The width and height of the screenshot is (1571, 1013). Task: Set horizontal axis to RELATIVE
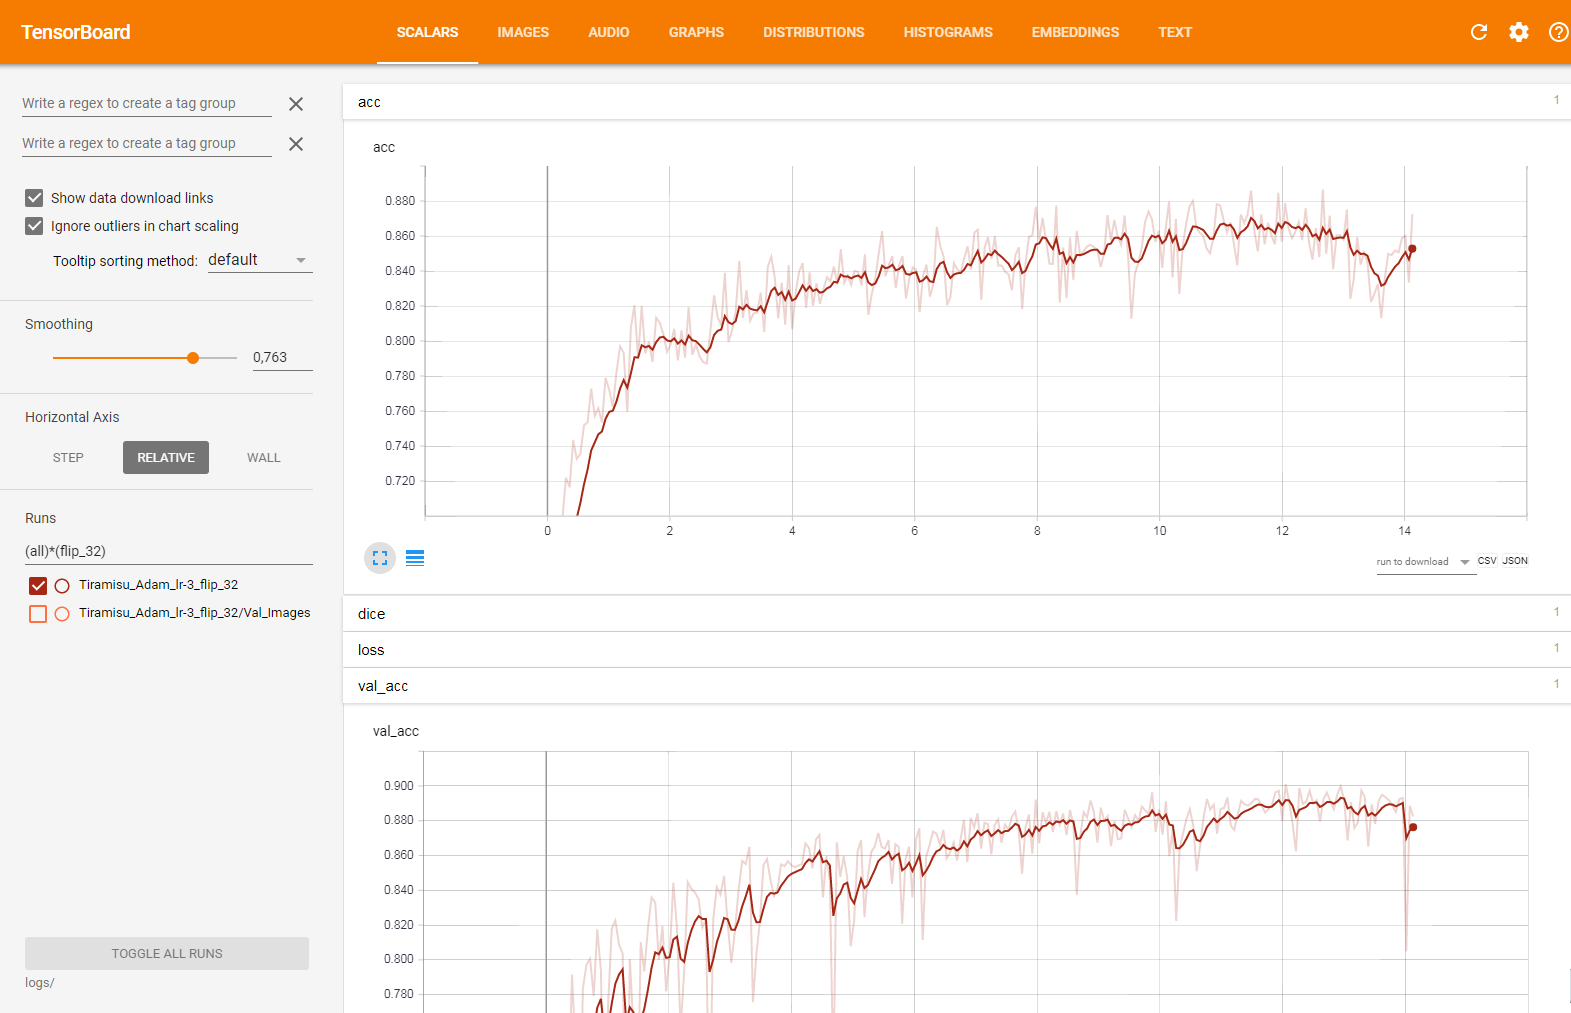coord(166,458)
